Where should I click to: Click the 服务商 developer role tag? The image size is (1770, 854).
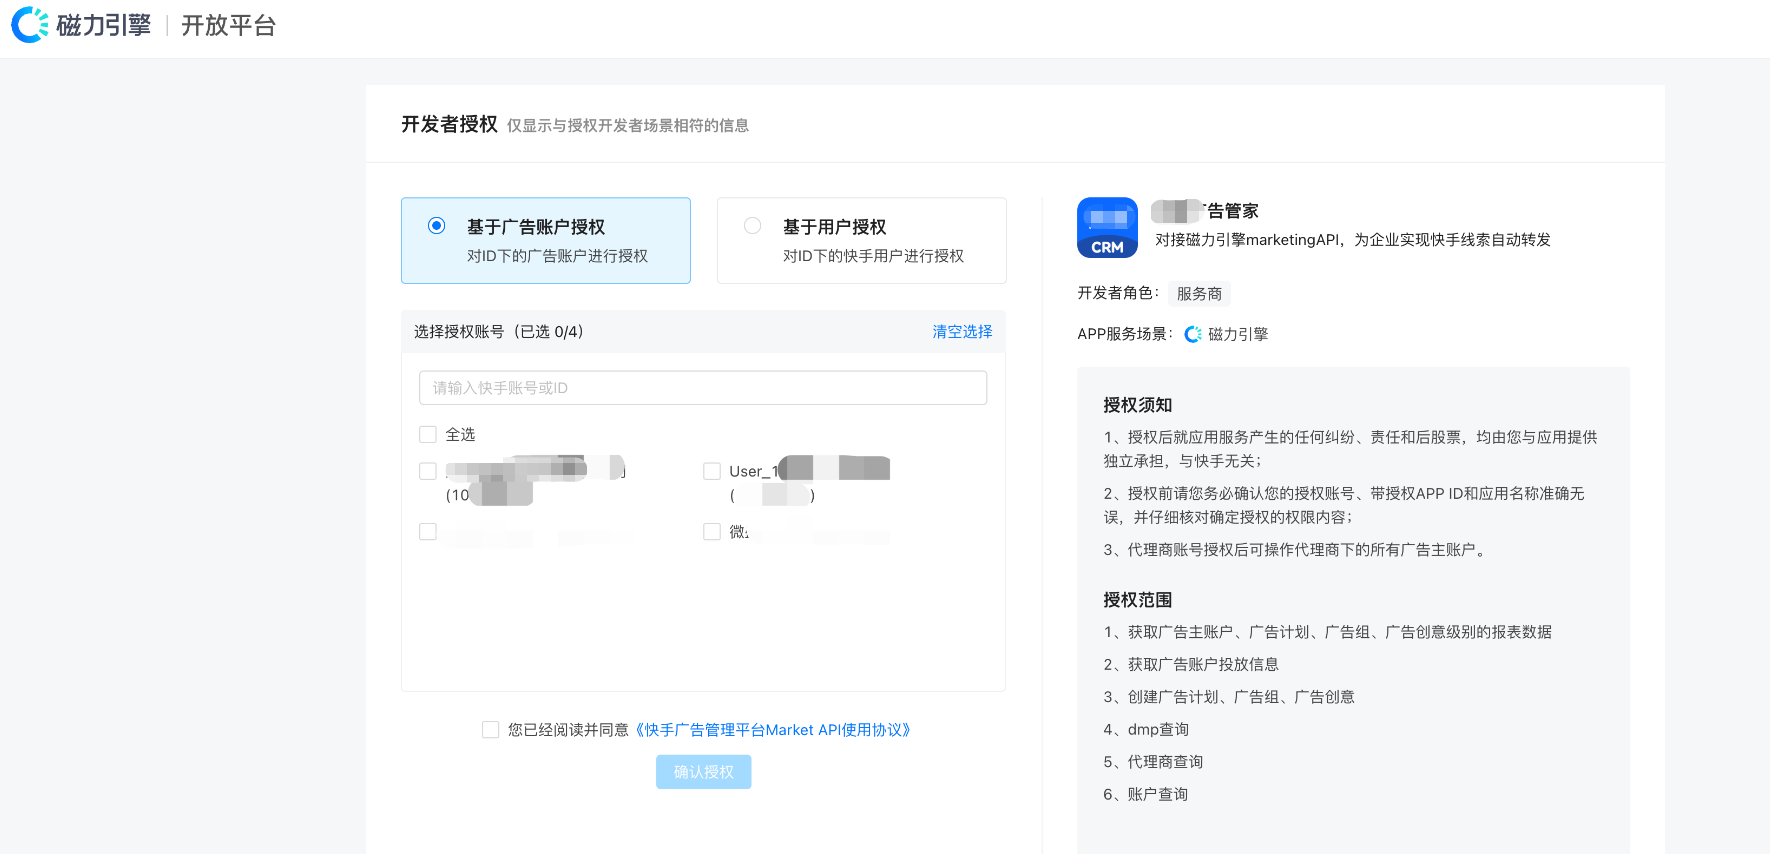click(1199, 294)
